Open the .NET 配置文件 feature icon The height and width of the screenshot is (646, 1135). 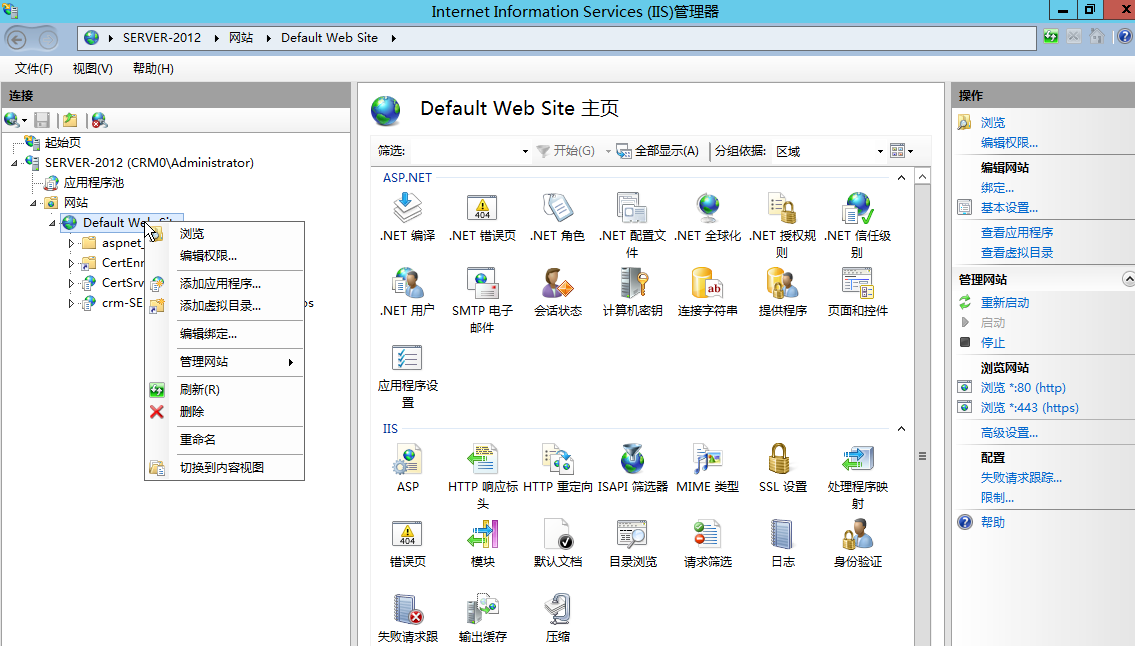tap(633, 209)
